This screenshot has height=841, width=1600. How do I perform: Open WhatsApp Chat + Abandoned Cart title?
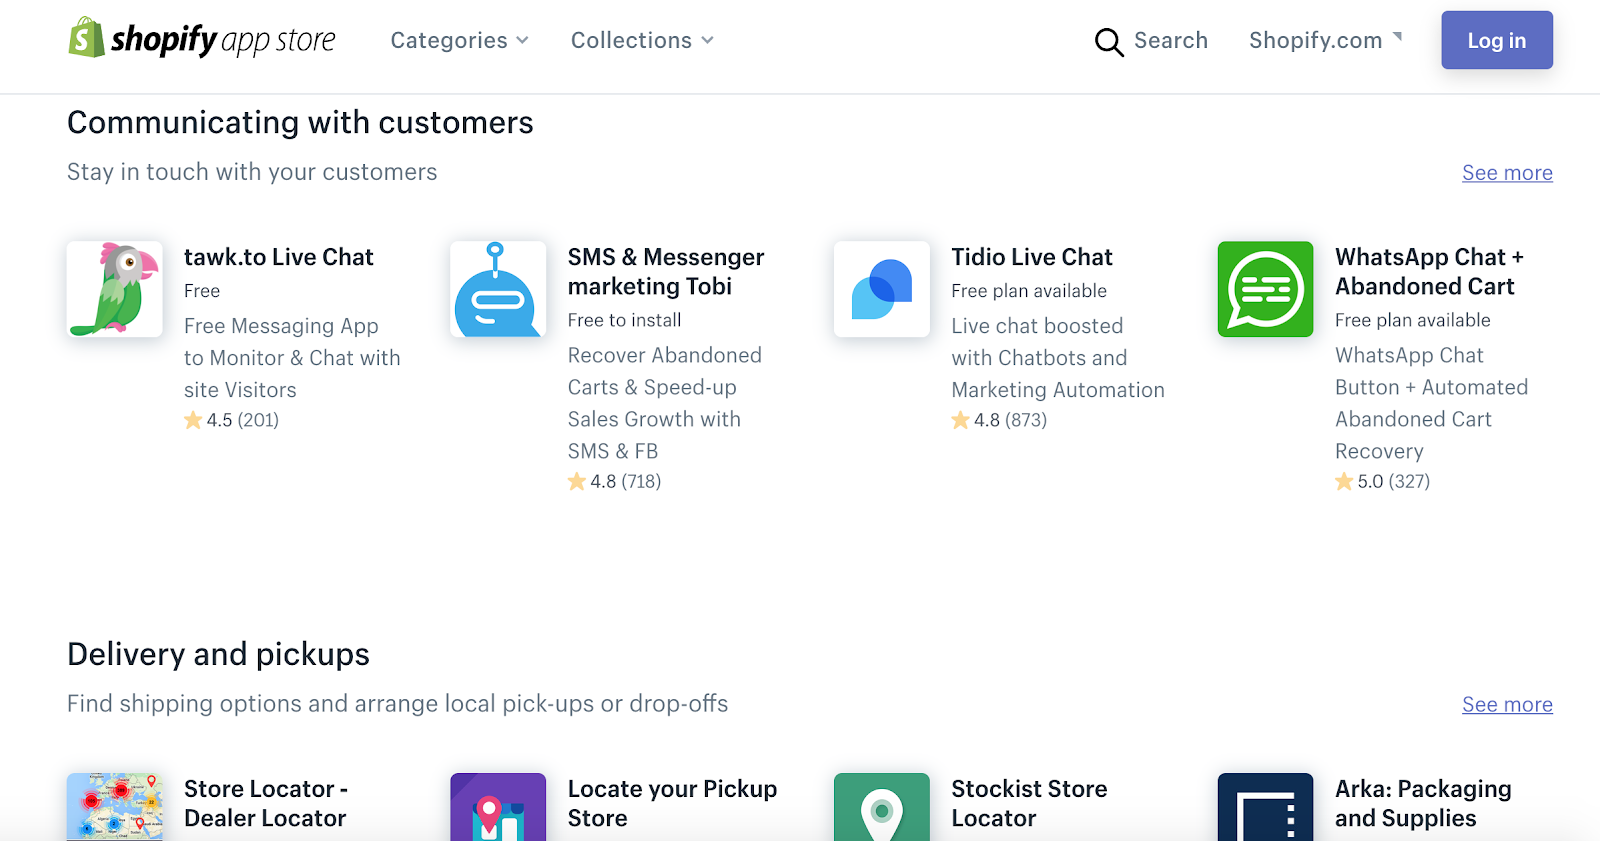pyautogui.click(x=1429, y=272)
